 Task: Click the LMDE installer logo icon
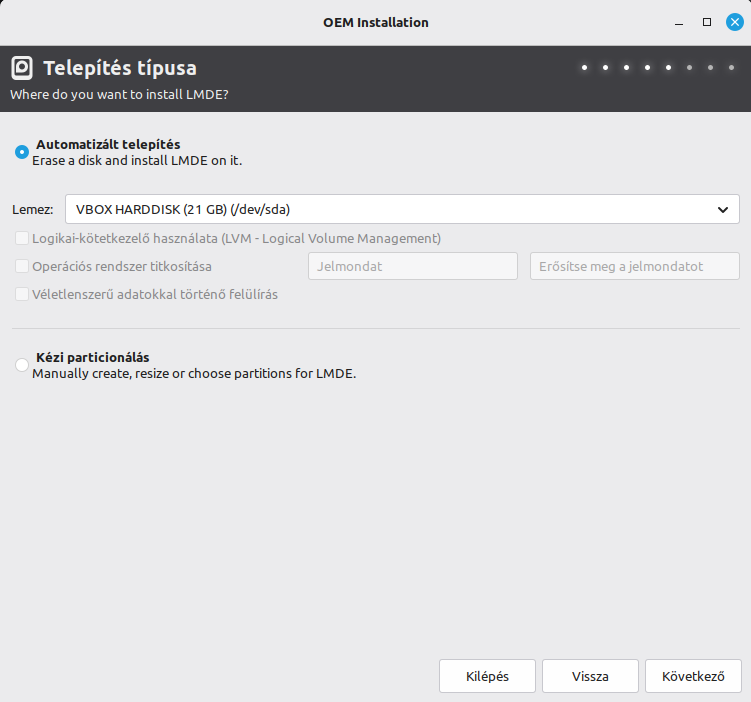22,68
